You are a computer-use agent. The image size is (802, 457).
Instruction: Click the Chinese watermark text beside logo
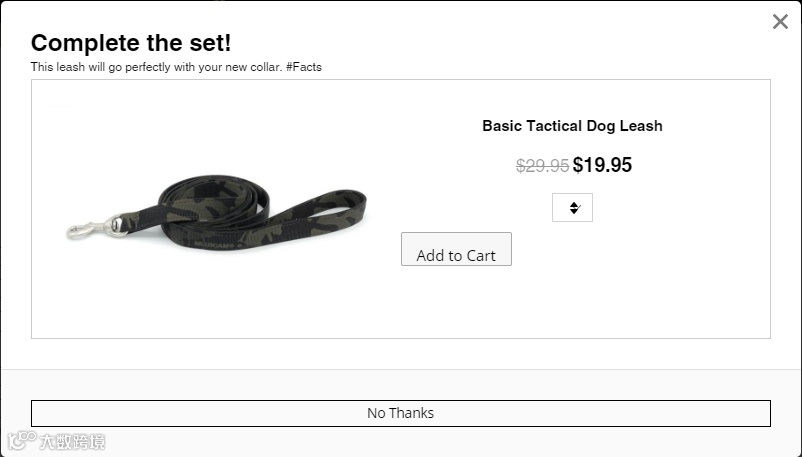(71, 441)
